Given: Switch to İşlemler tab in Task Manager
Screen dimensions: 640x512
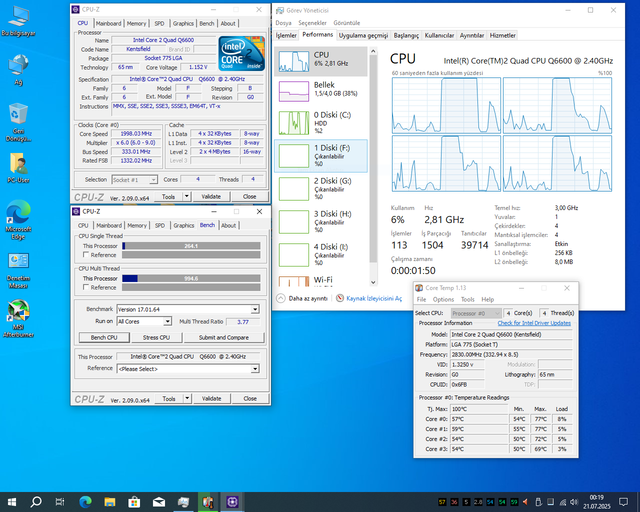Looking at the screenshot, I should (286, 36).
